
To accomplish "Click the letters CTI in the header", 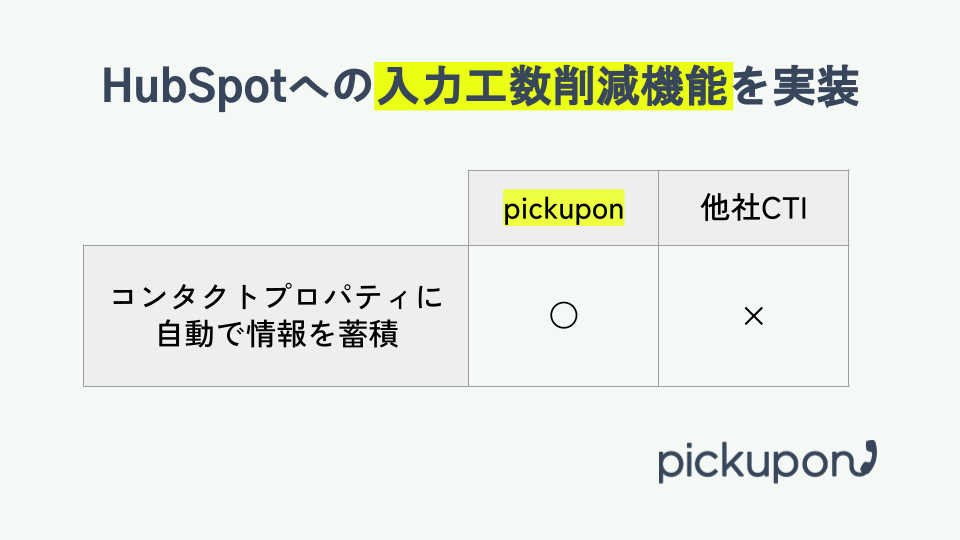I will [784, 209].
